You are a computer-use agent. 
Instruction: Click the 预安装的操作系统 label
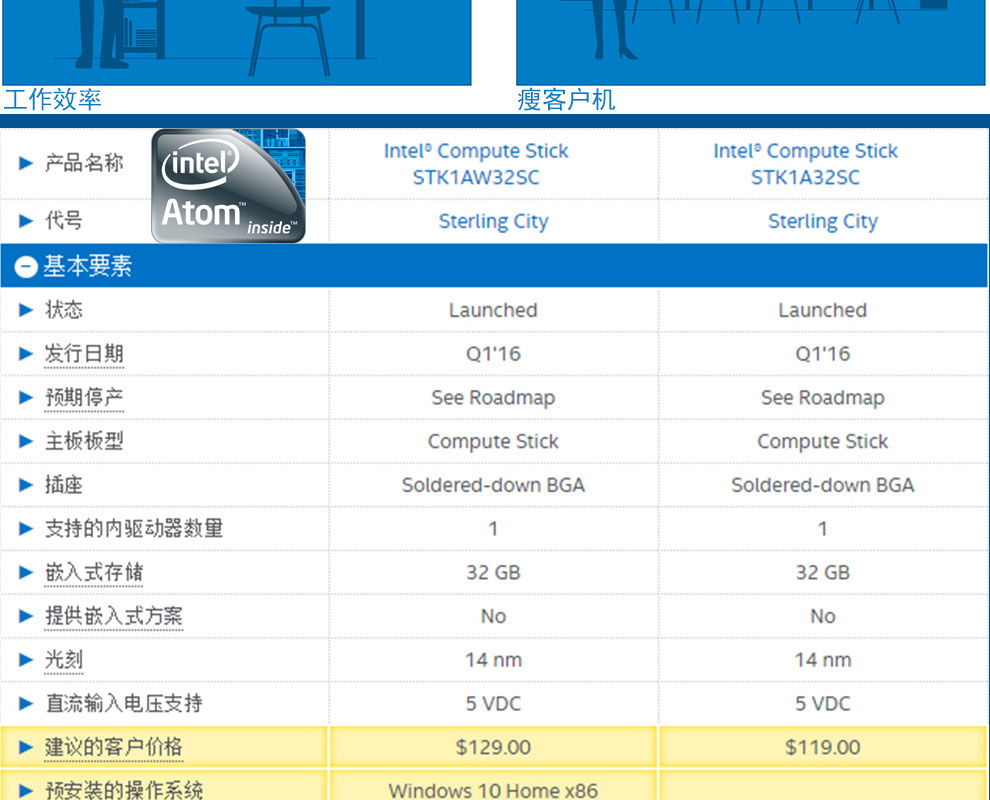pos(124,790)
